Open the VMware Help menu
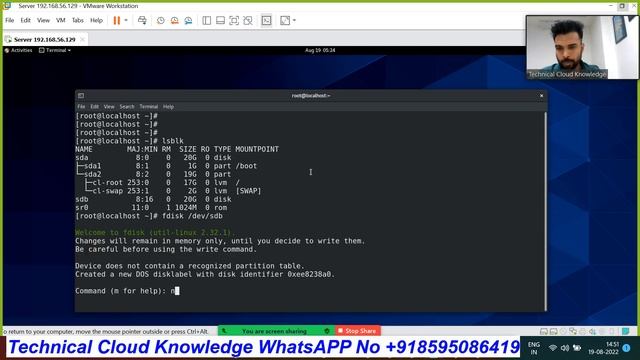 pyautogui.click(x=96, y=20)
